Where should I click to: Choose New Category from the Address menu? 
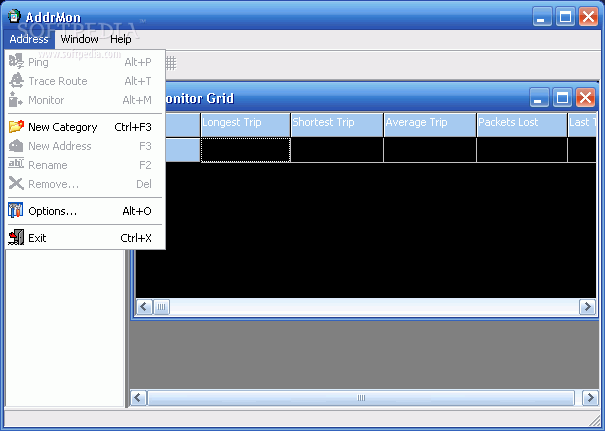click(85, 127)
